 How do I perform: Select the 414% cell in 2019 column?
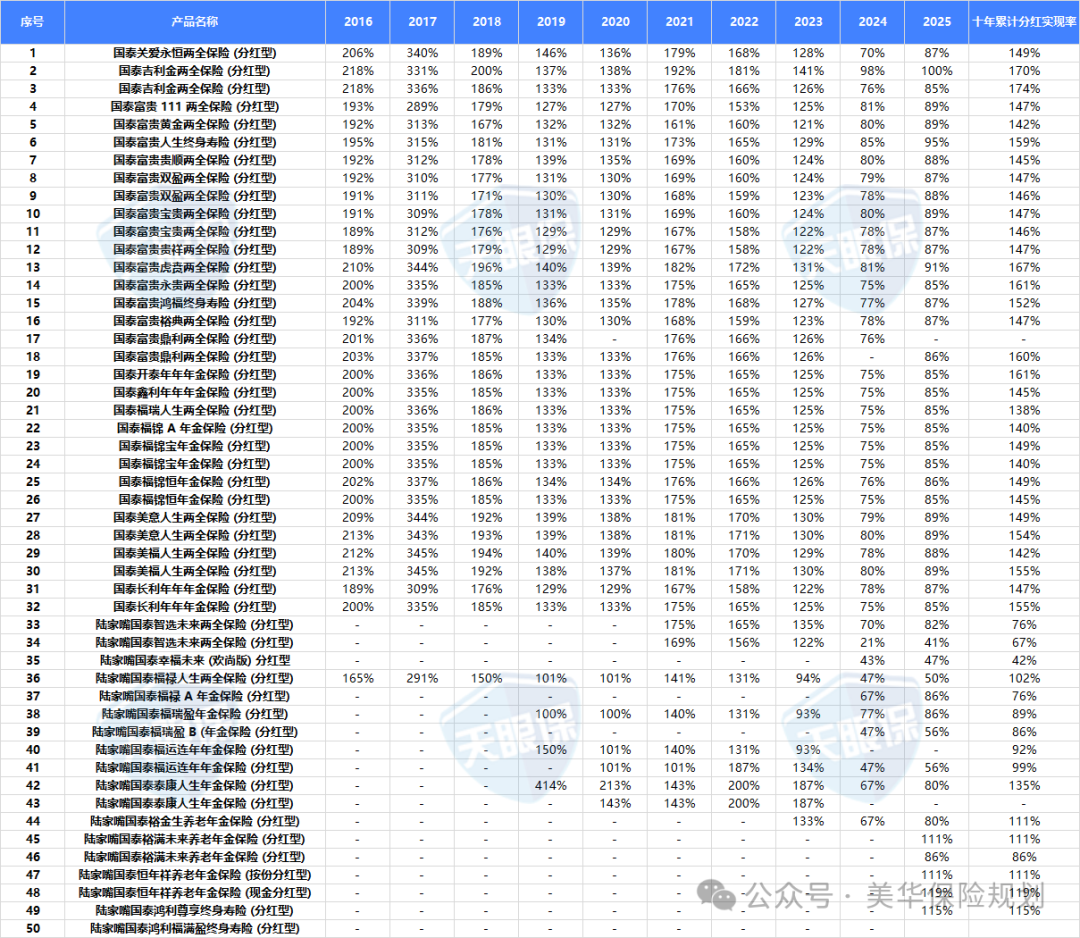551,786
